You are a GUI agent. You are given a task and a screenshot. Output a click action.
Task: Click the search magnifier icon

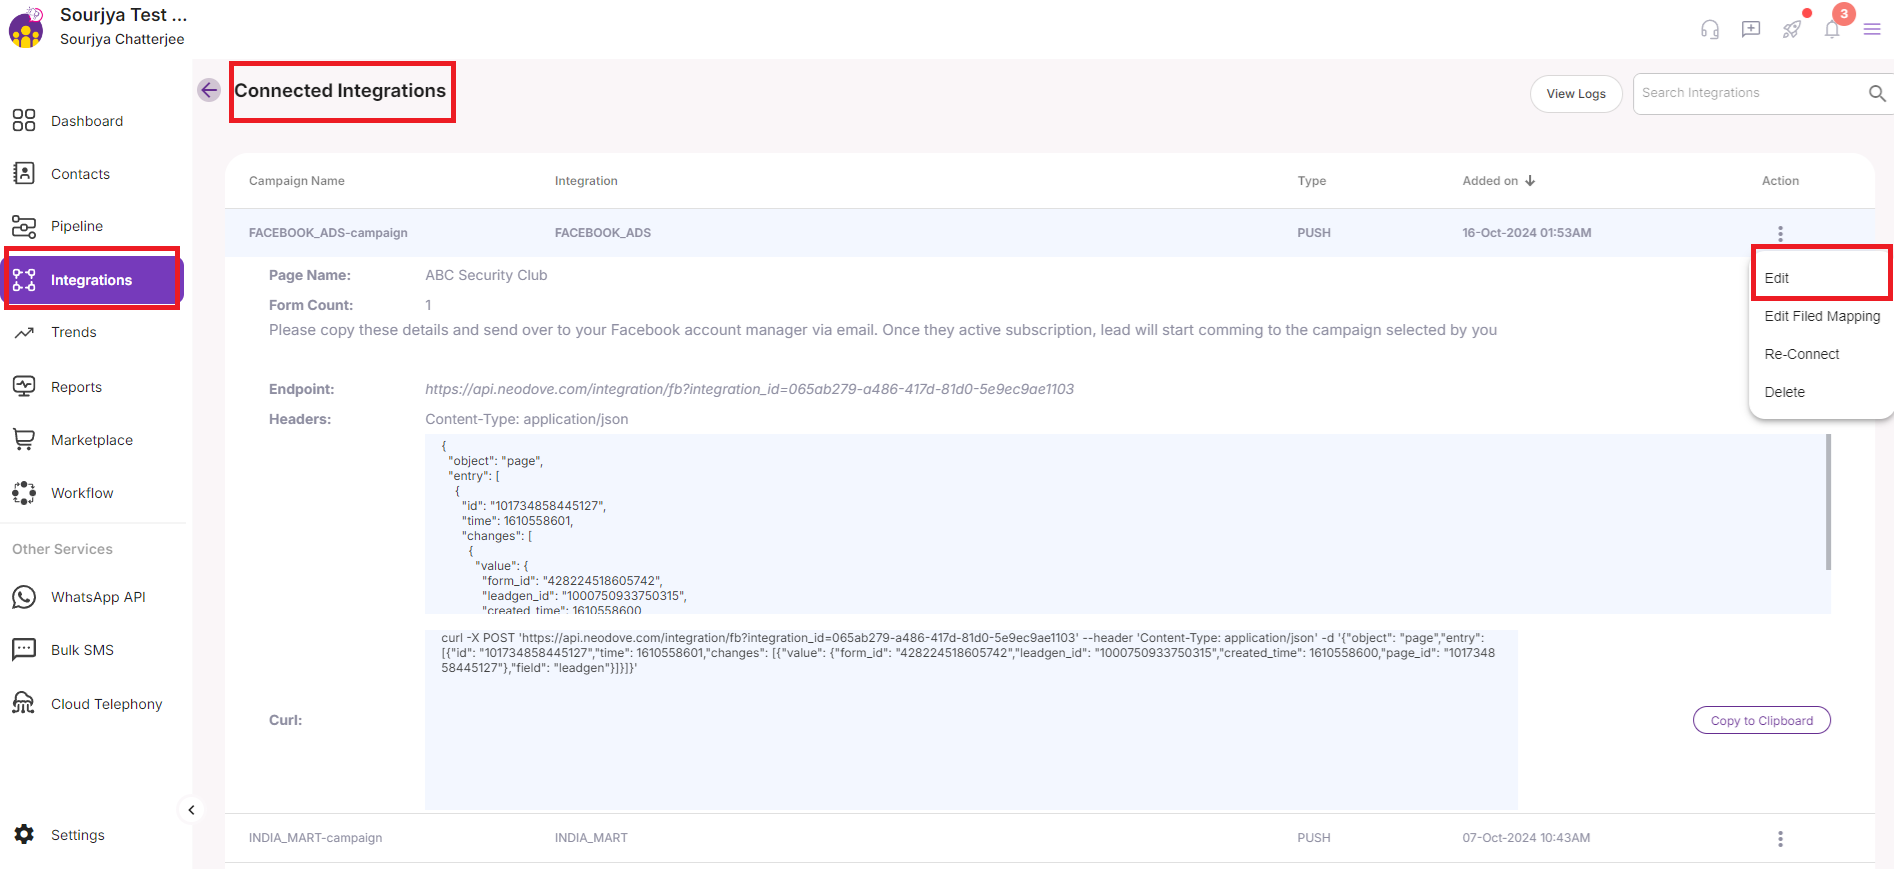(1877, 93)
